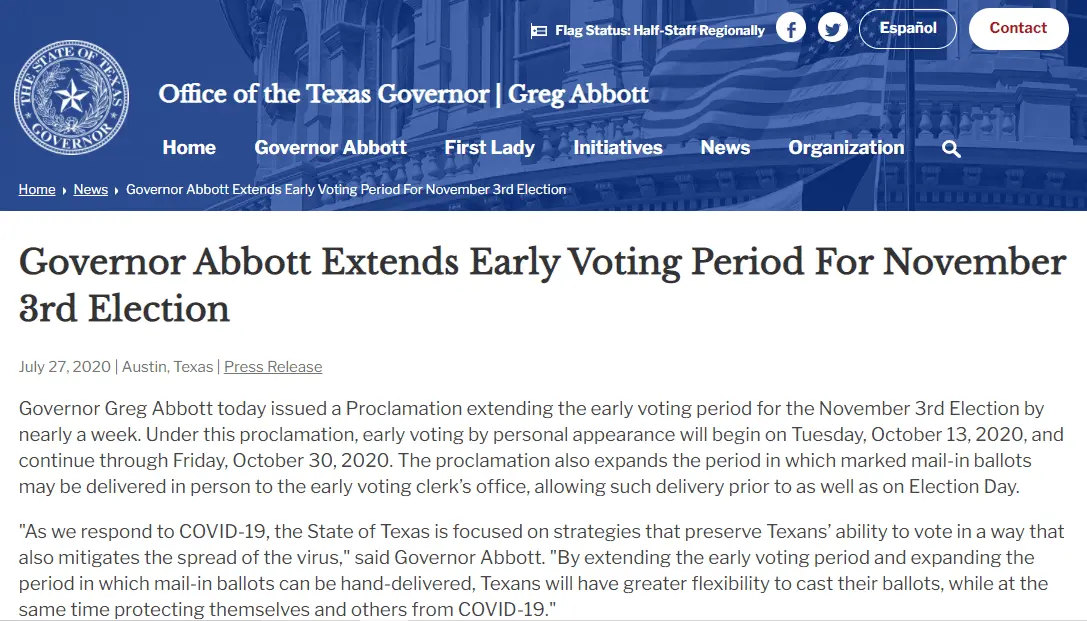Select Initiatives in the navigation bar
The height and width of the screenshot is (621, 1087).
pos(618,148)
